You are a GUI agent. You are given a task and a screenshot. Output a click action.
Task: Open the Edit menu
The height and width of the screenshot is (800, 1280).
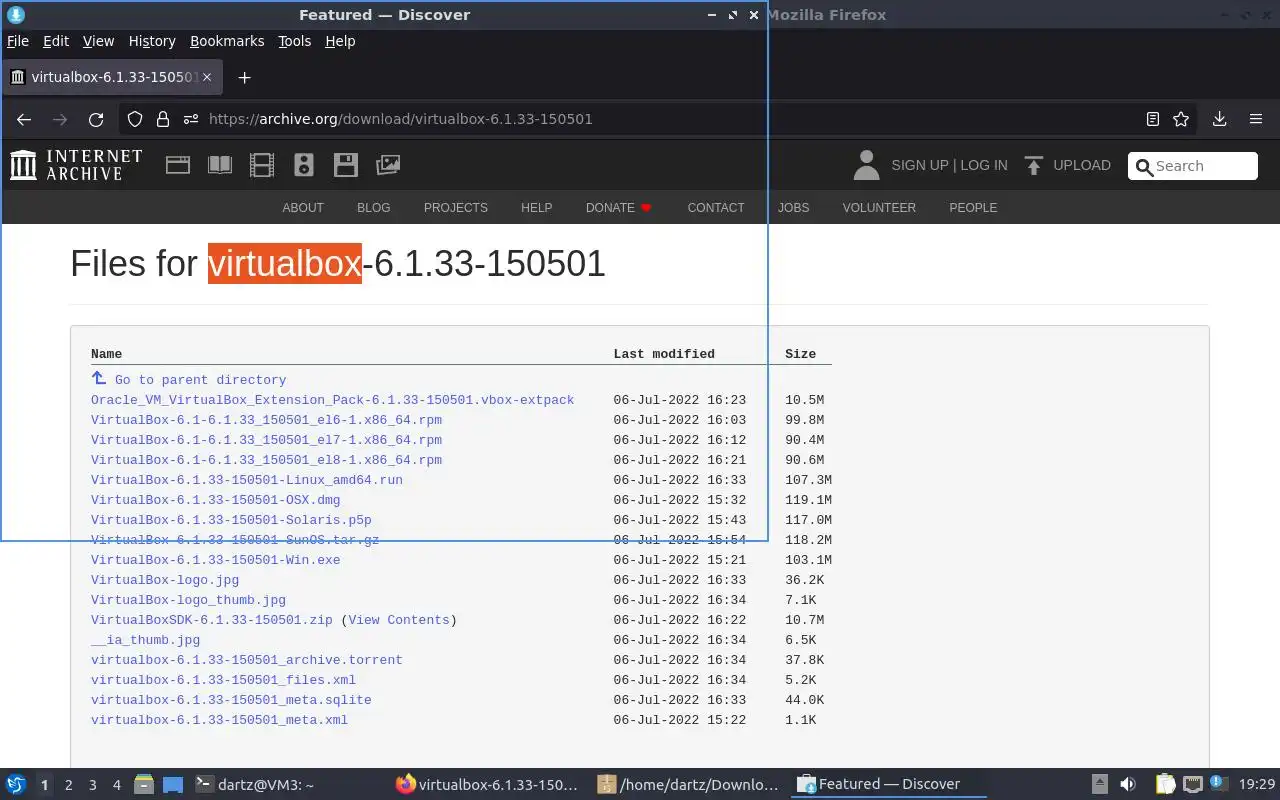click(56, 41)
